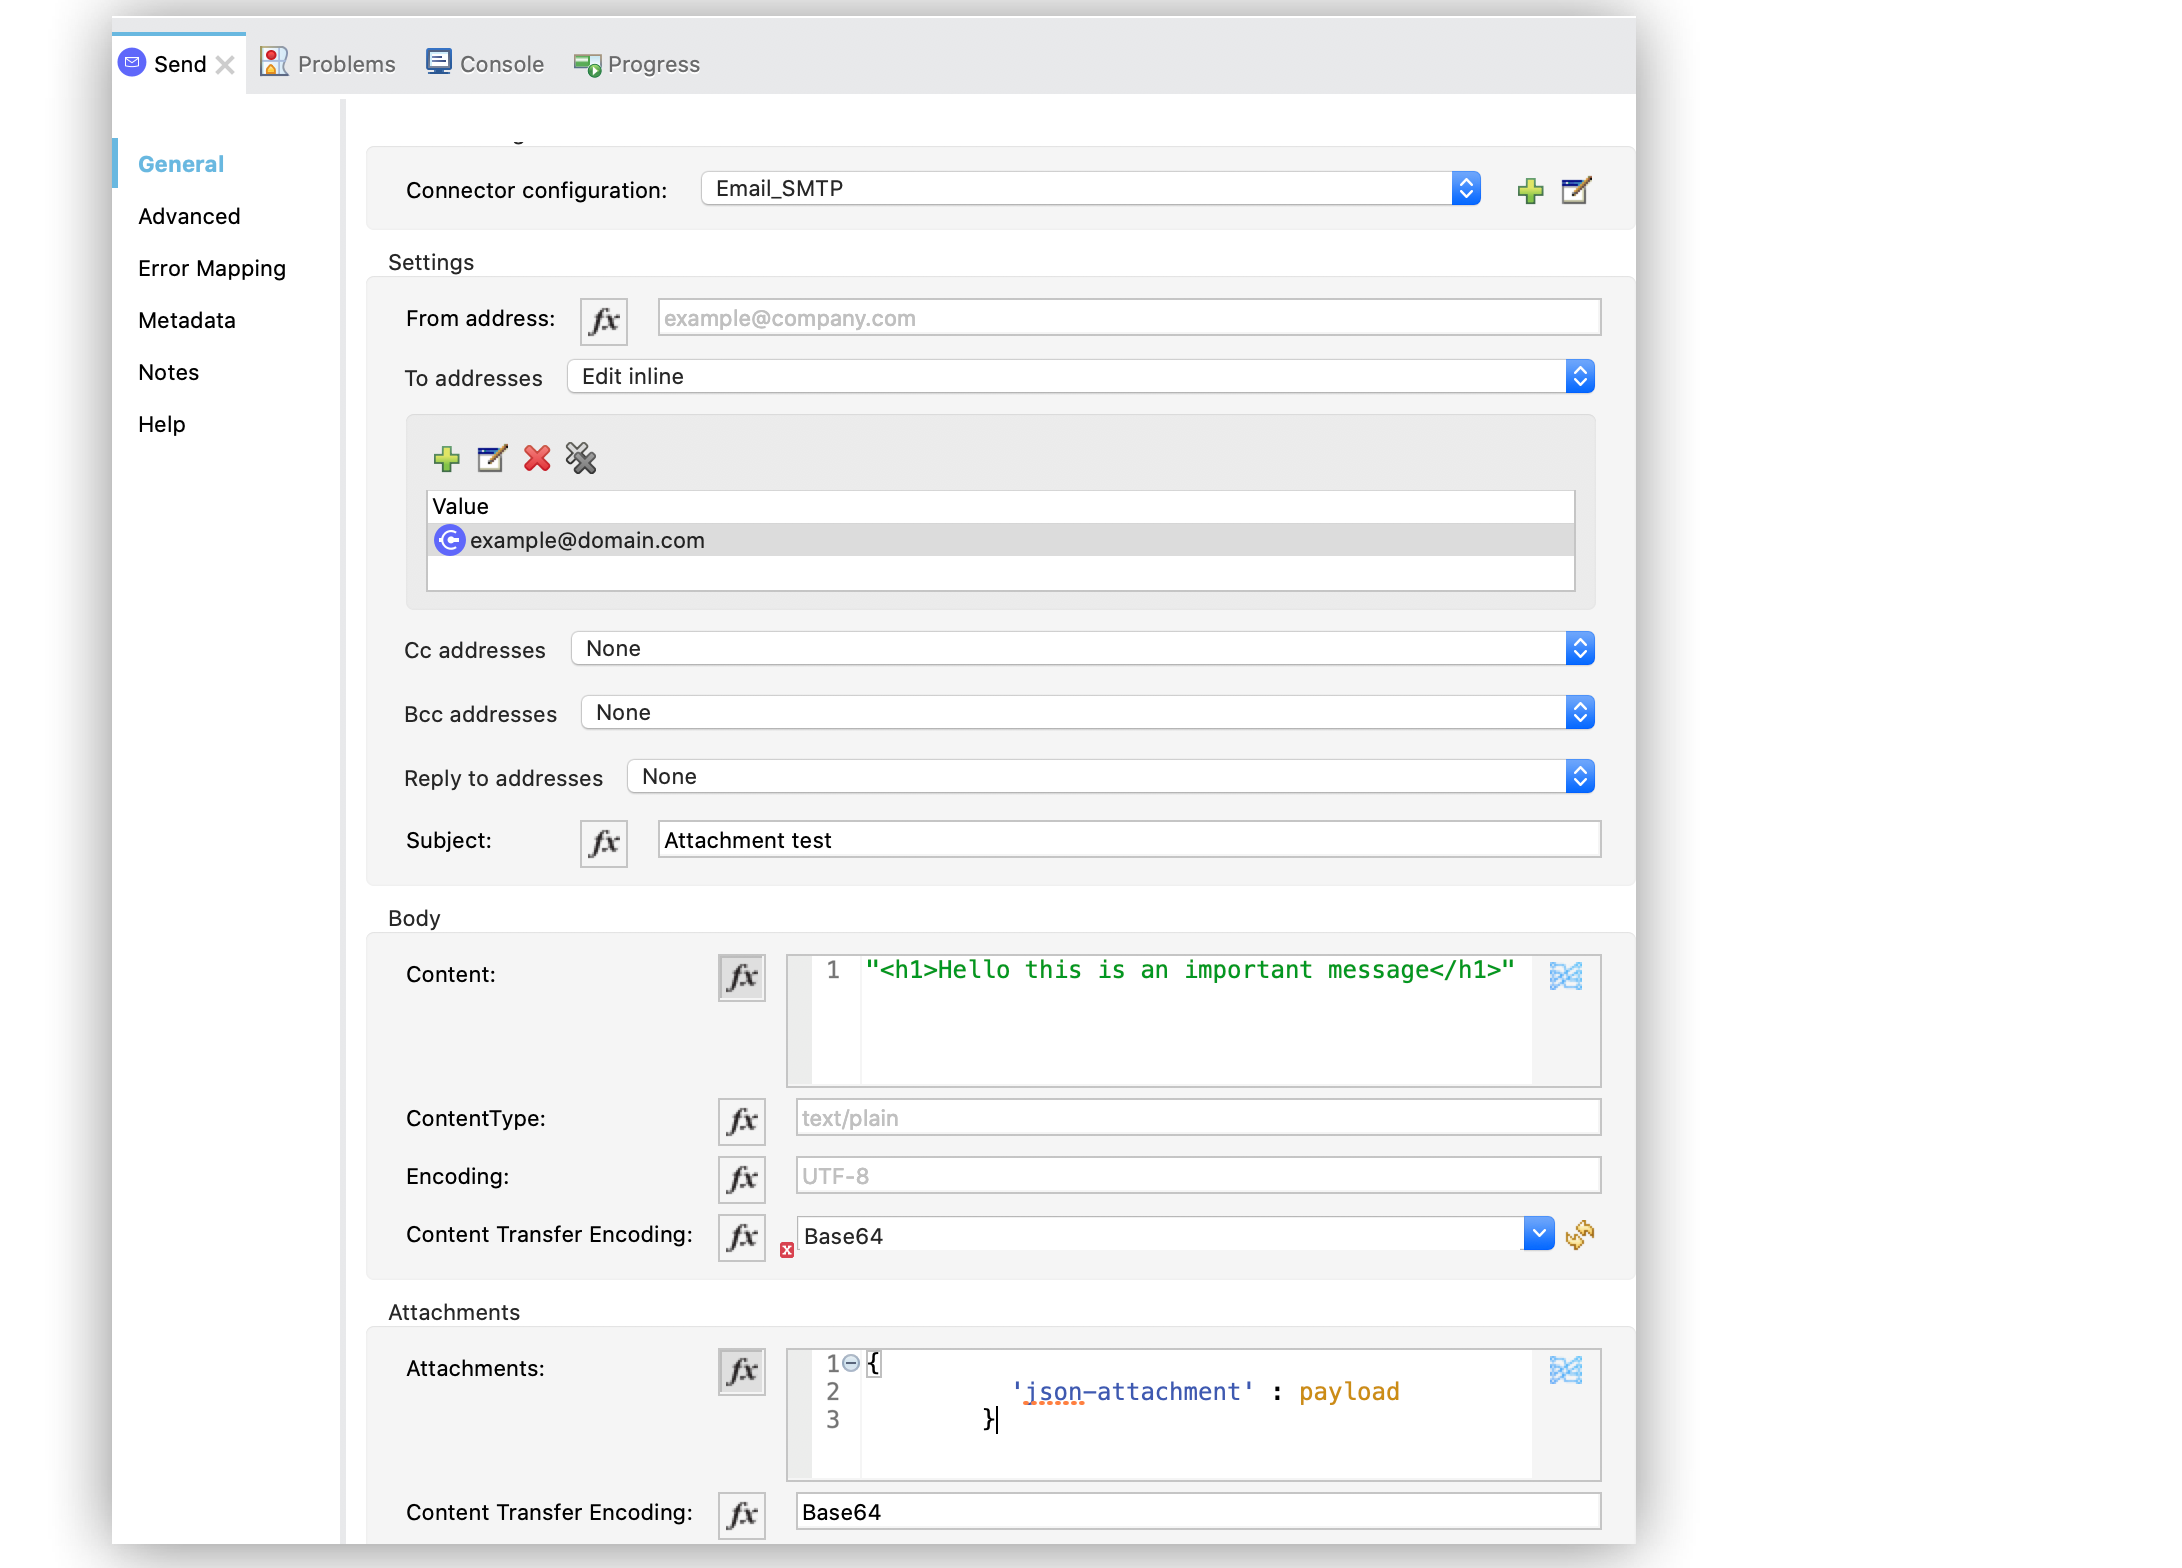2182x1568 pixels.
Task: Click the General tab in left sidebar
Action: pos(181,163)
